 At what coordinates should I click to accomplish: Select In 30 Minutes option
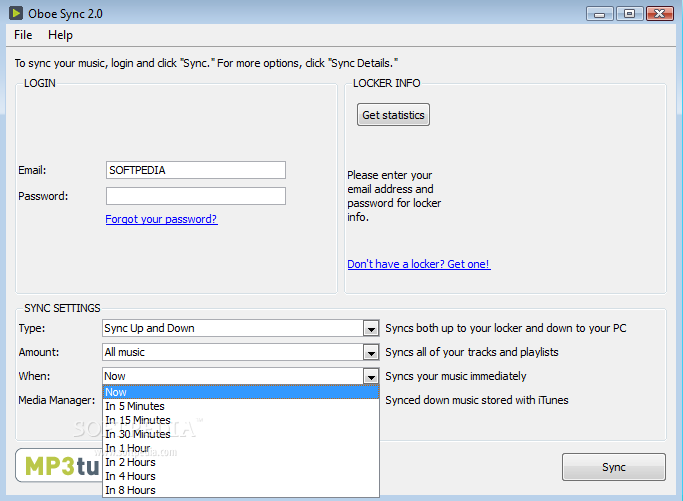(x=241, y=434)
